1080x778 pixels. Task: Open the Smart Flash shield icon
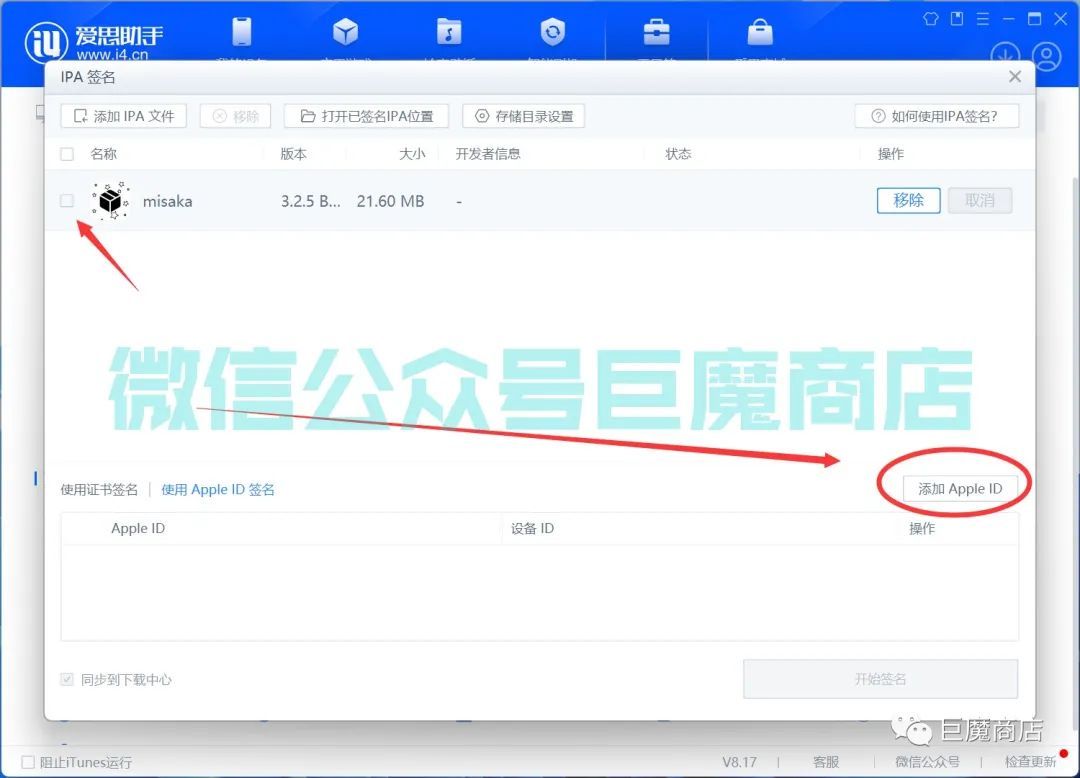point(552,32)
